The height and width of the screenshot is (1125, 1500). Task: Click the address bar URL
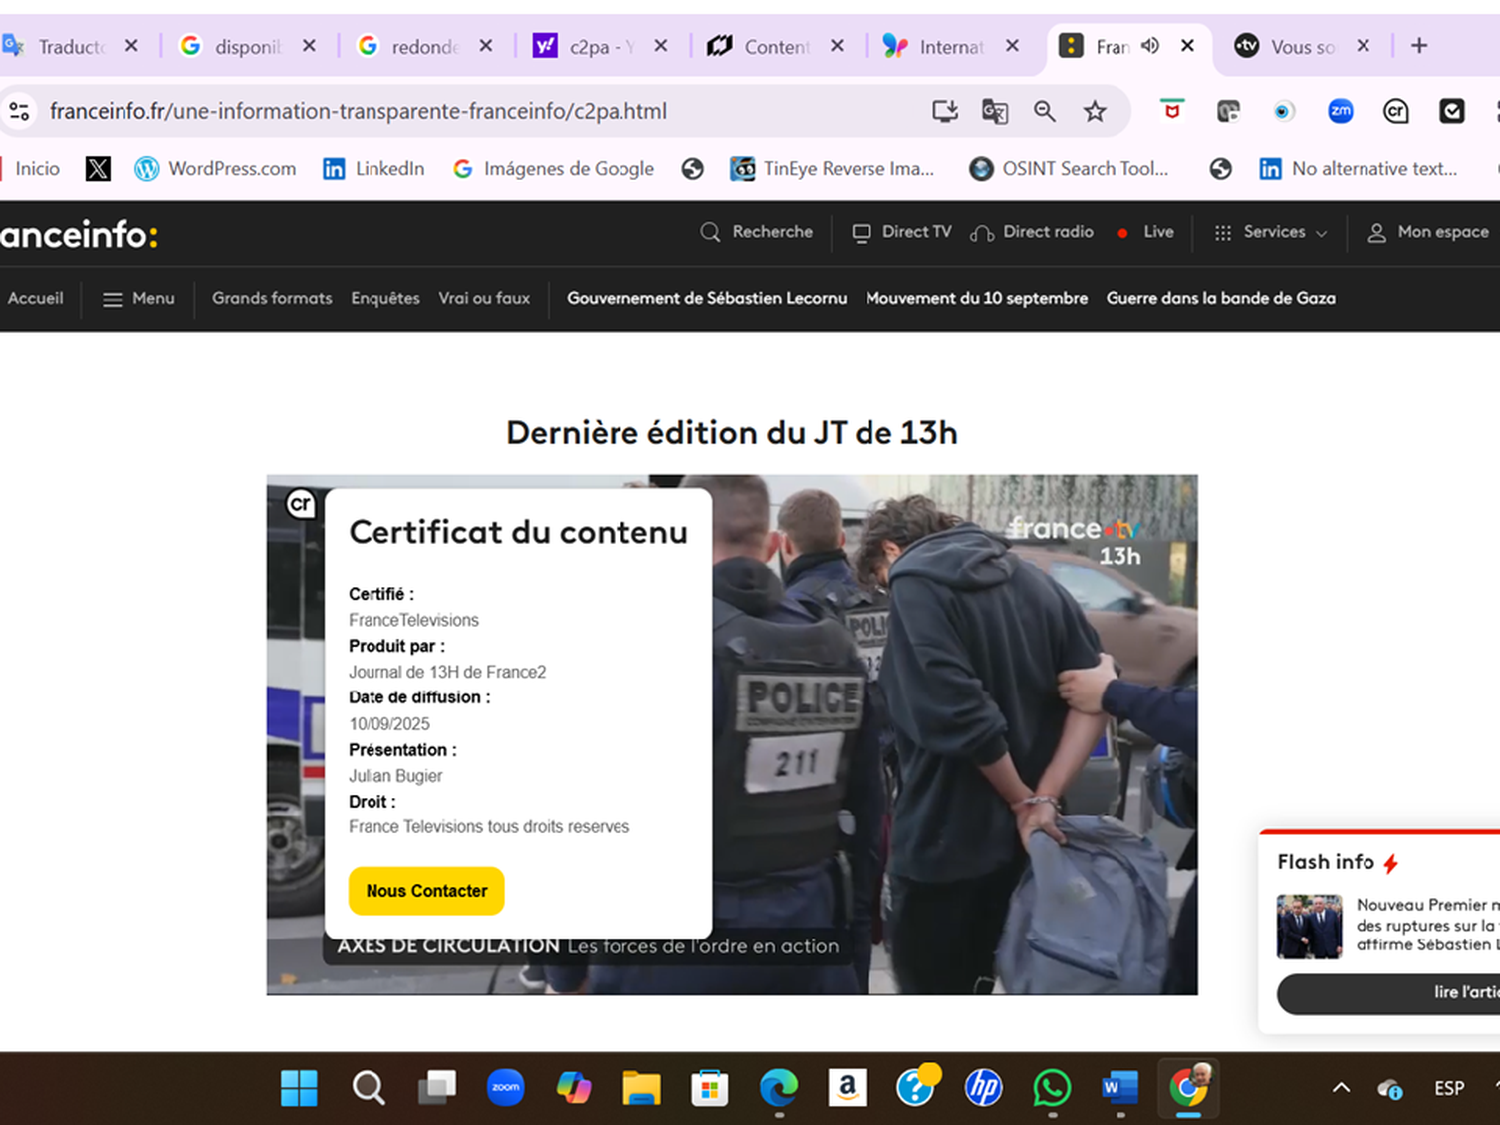point(358,111)
